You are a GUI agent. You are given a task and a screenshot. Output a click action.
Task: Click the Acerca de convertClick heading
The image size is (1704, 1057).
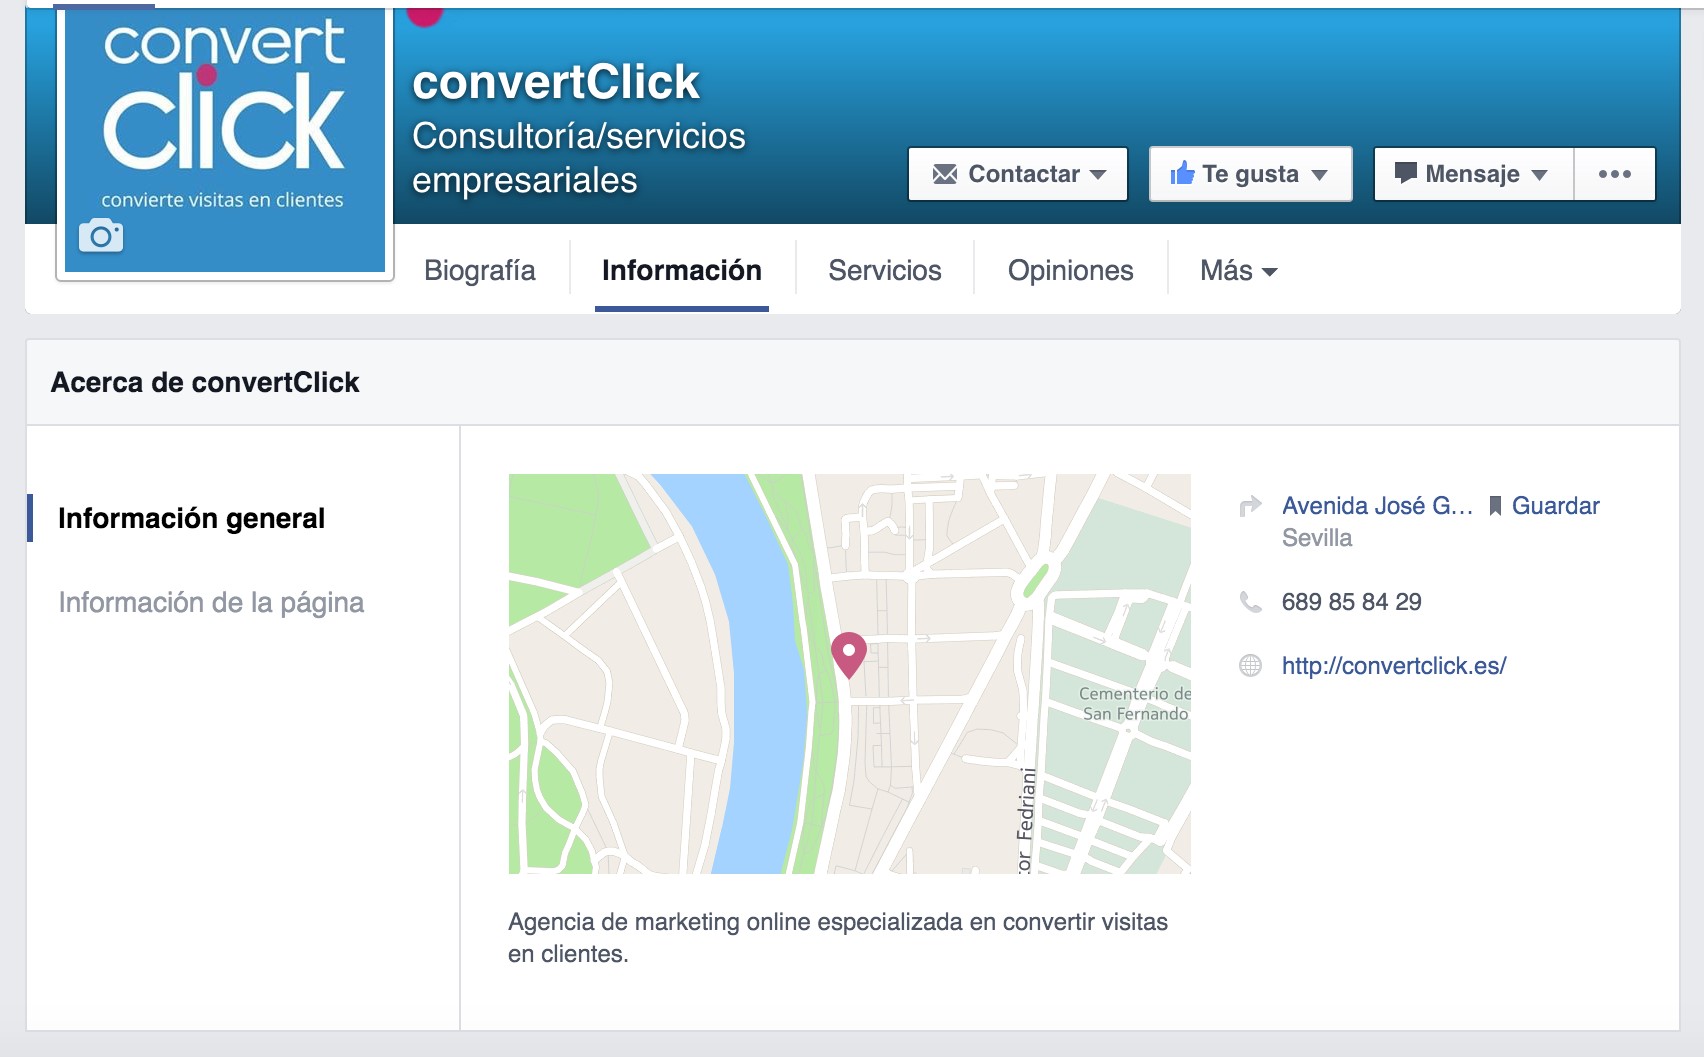[205, 382]
